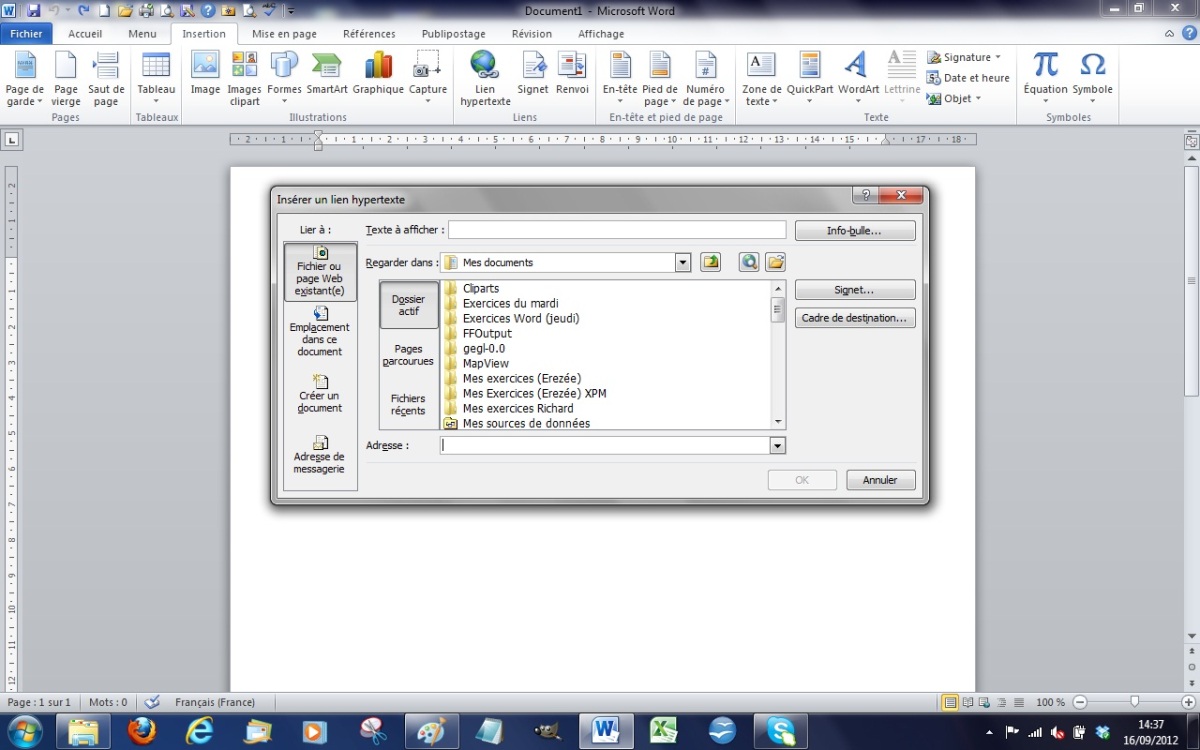The image size is (1200, 750).
Task: Insert Date et heure
Action: coord(968,78)
